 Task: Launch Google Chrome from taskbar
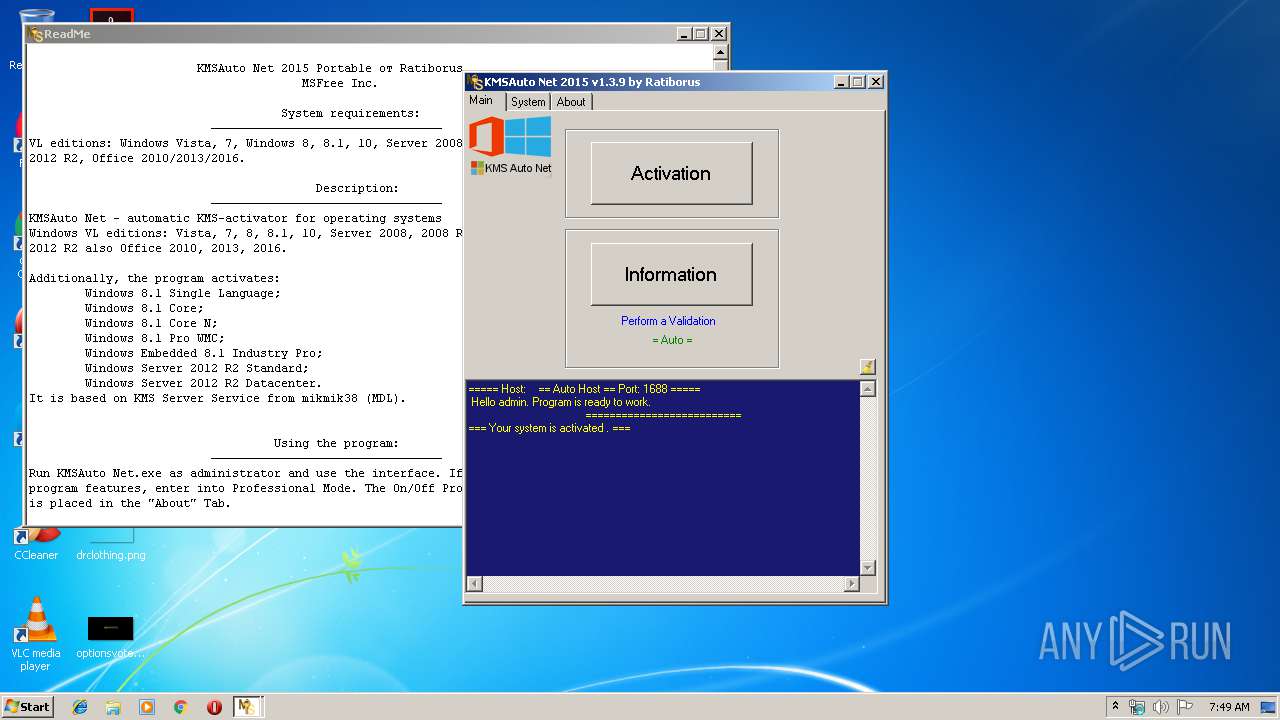coord(181,707)
